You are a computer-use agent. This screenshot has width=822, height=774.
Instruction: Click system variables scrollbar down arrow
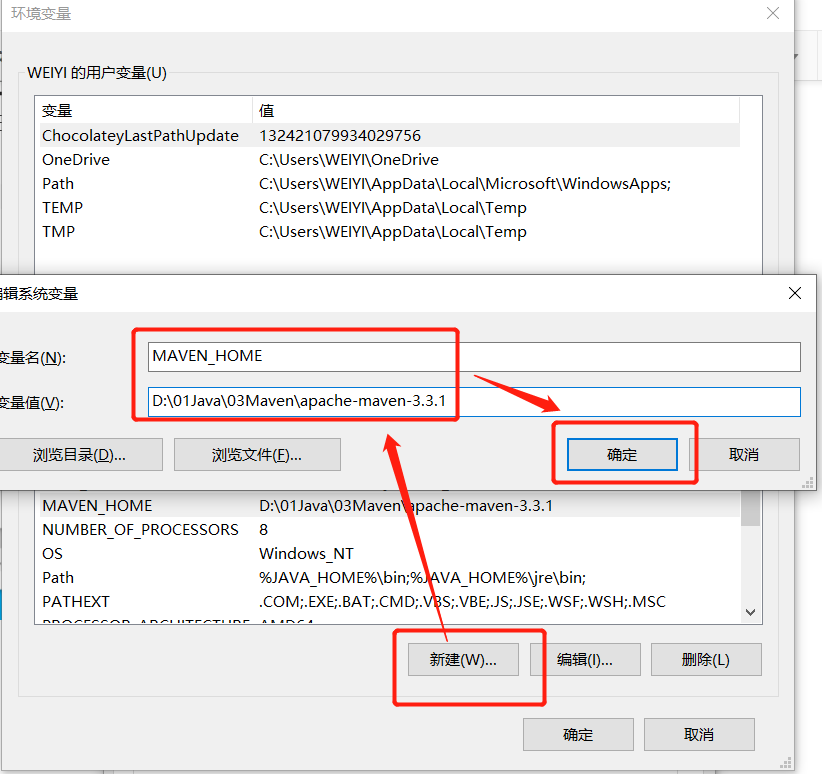pos(751,612)
